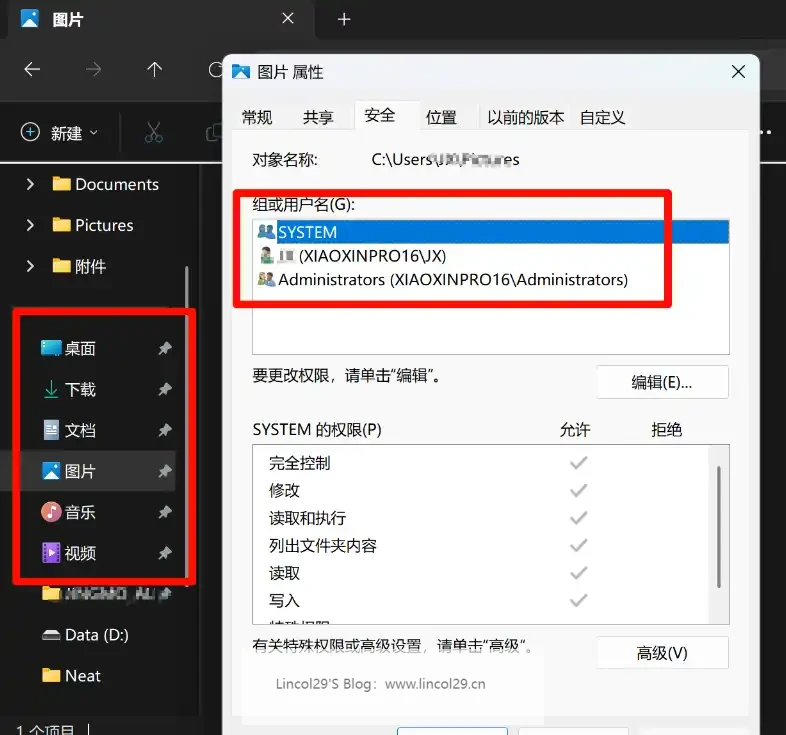Open 音乐 folder in sidebar
786x735 pixels.
tap(80, 512)
